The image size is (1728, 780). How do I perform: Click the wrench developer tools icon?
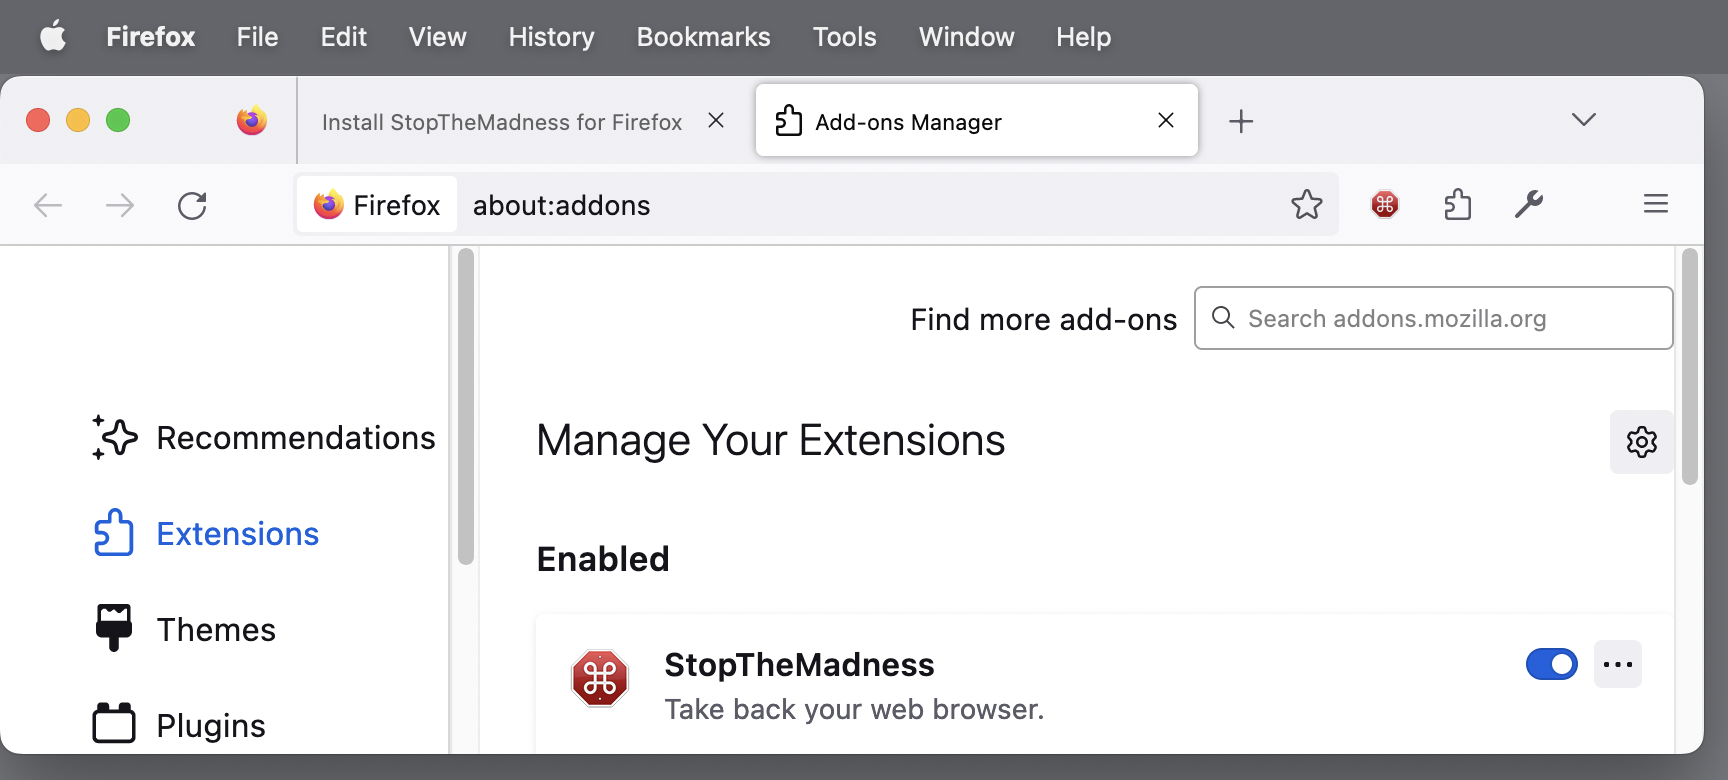(1529, 205)
